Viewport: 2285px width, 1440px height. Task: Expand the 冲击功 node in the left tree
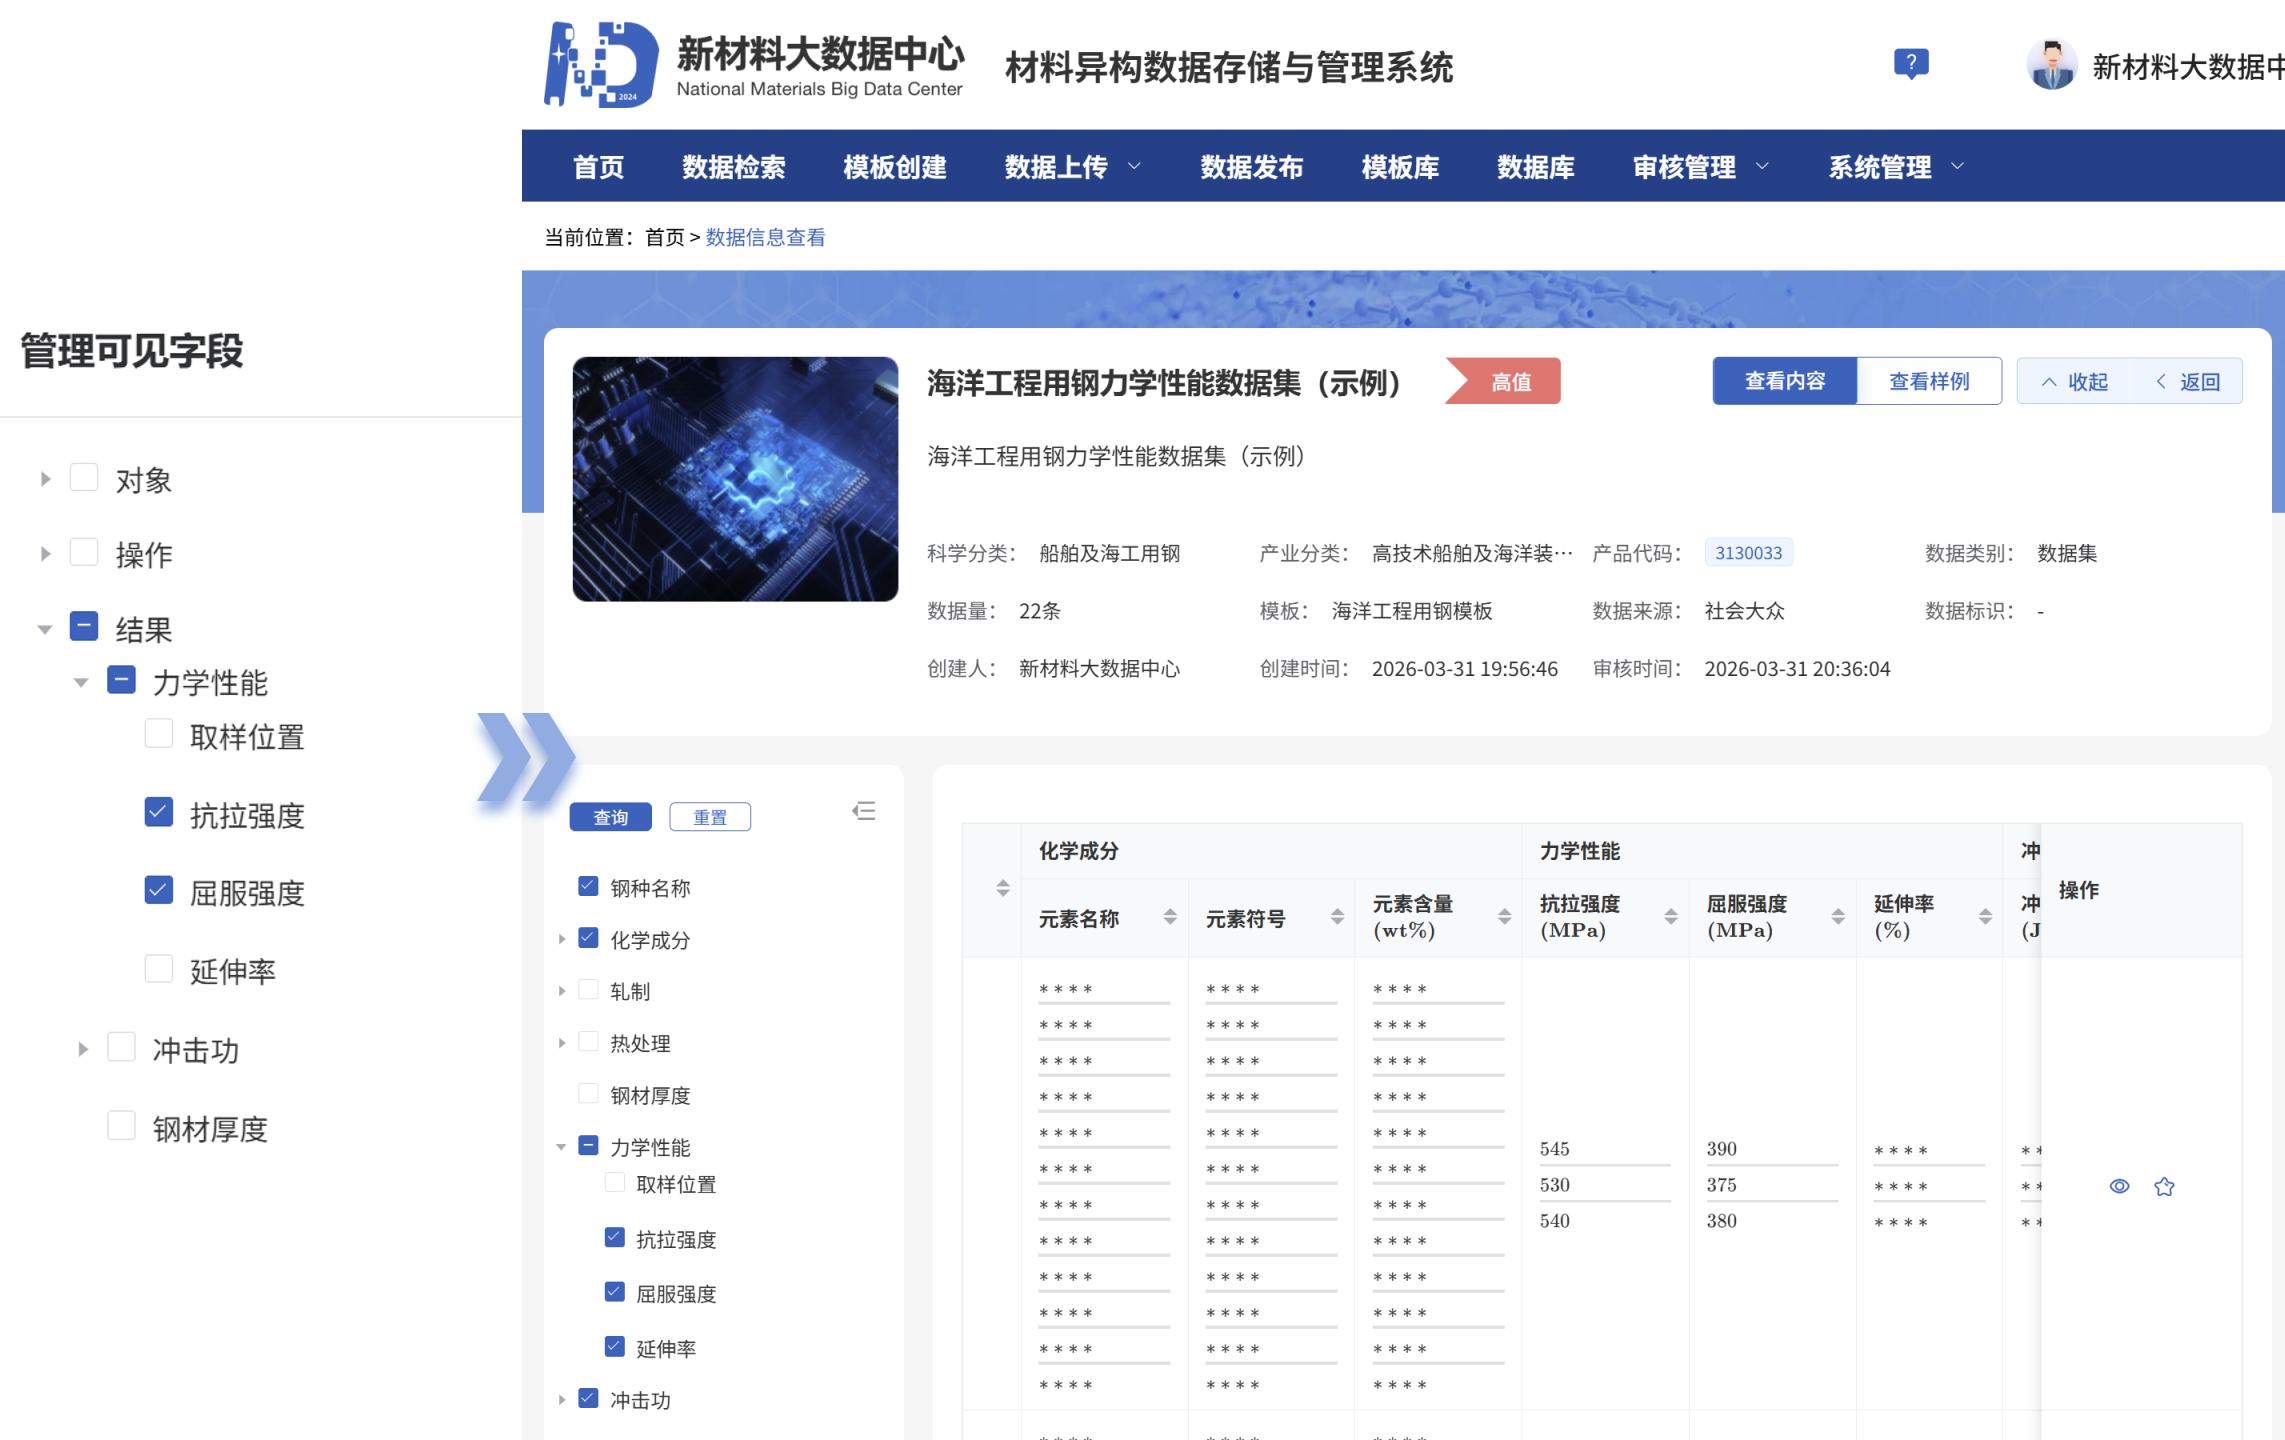(83, 1049)
